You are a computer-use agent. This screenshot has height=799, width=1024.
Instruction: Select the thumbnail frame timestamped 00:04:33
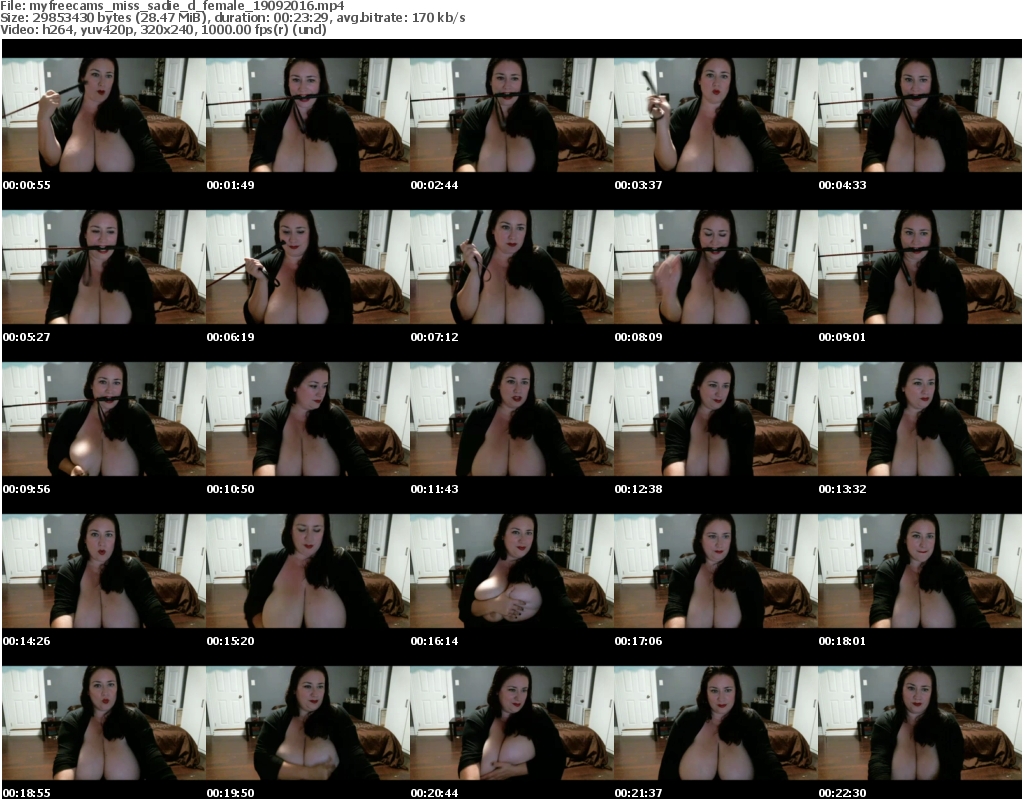coord(920,115)
